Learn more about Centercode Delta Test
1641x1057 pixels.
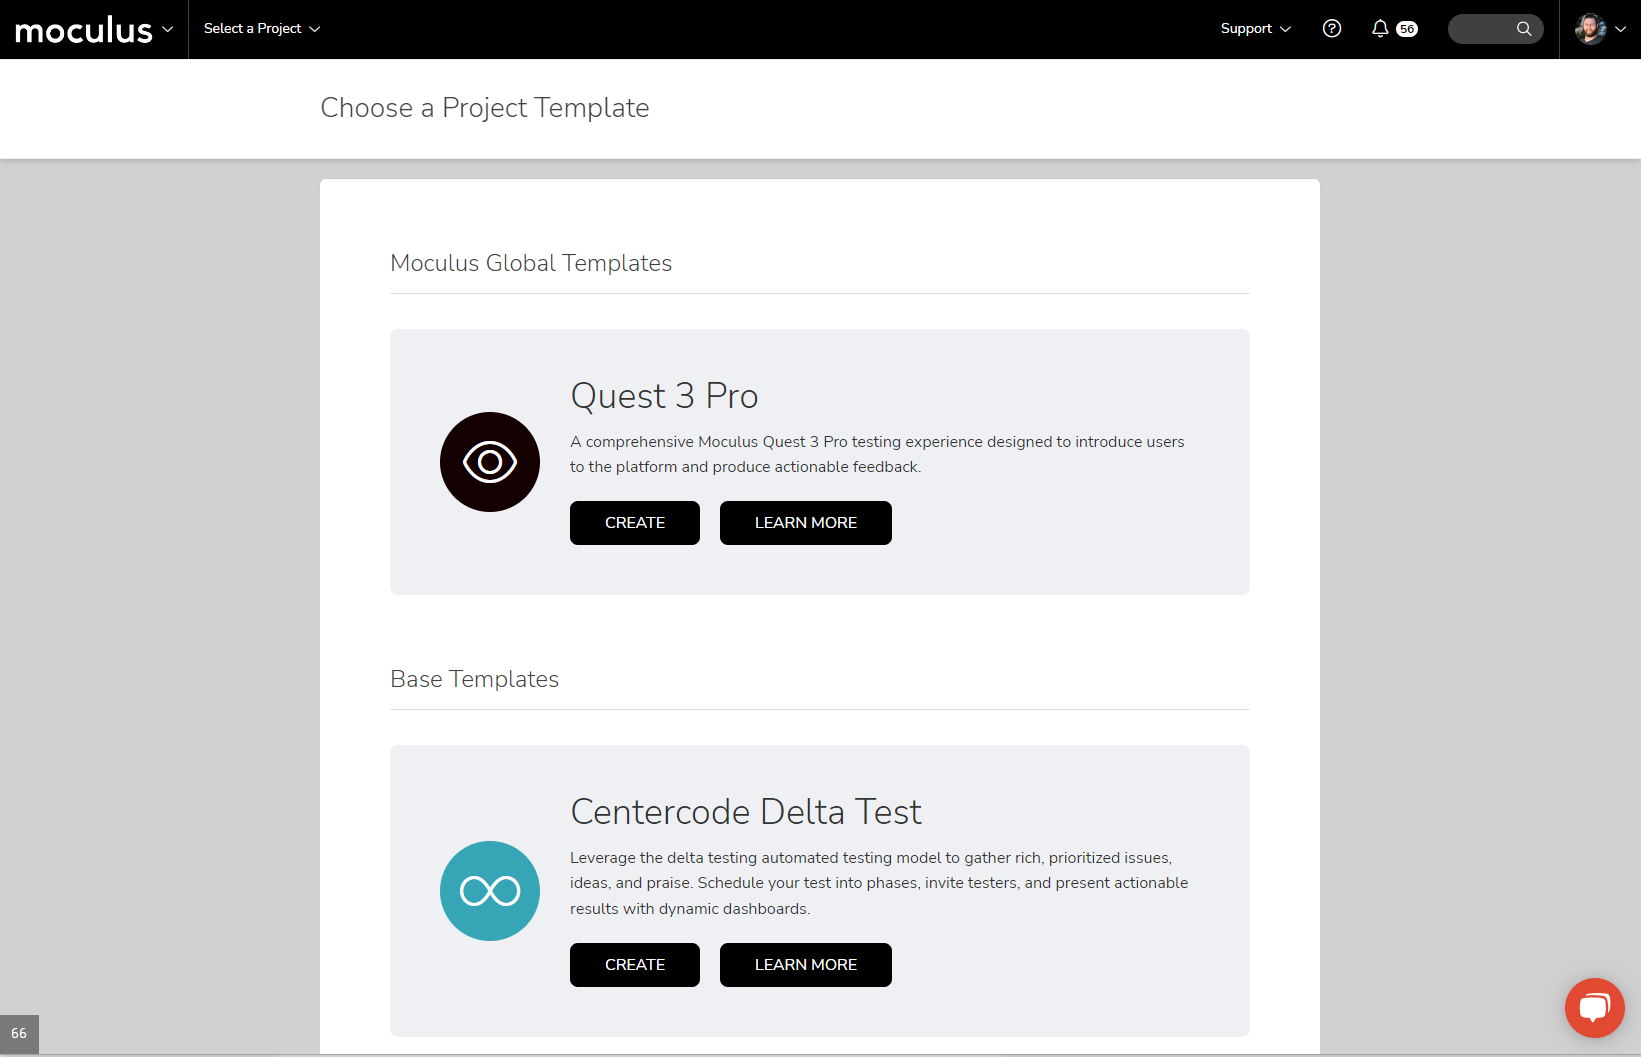click(806, 965)
